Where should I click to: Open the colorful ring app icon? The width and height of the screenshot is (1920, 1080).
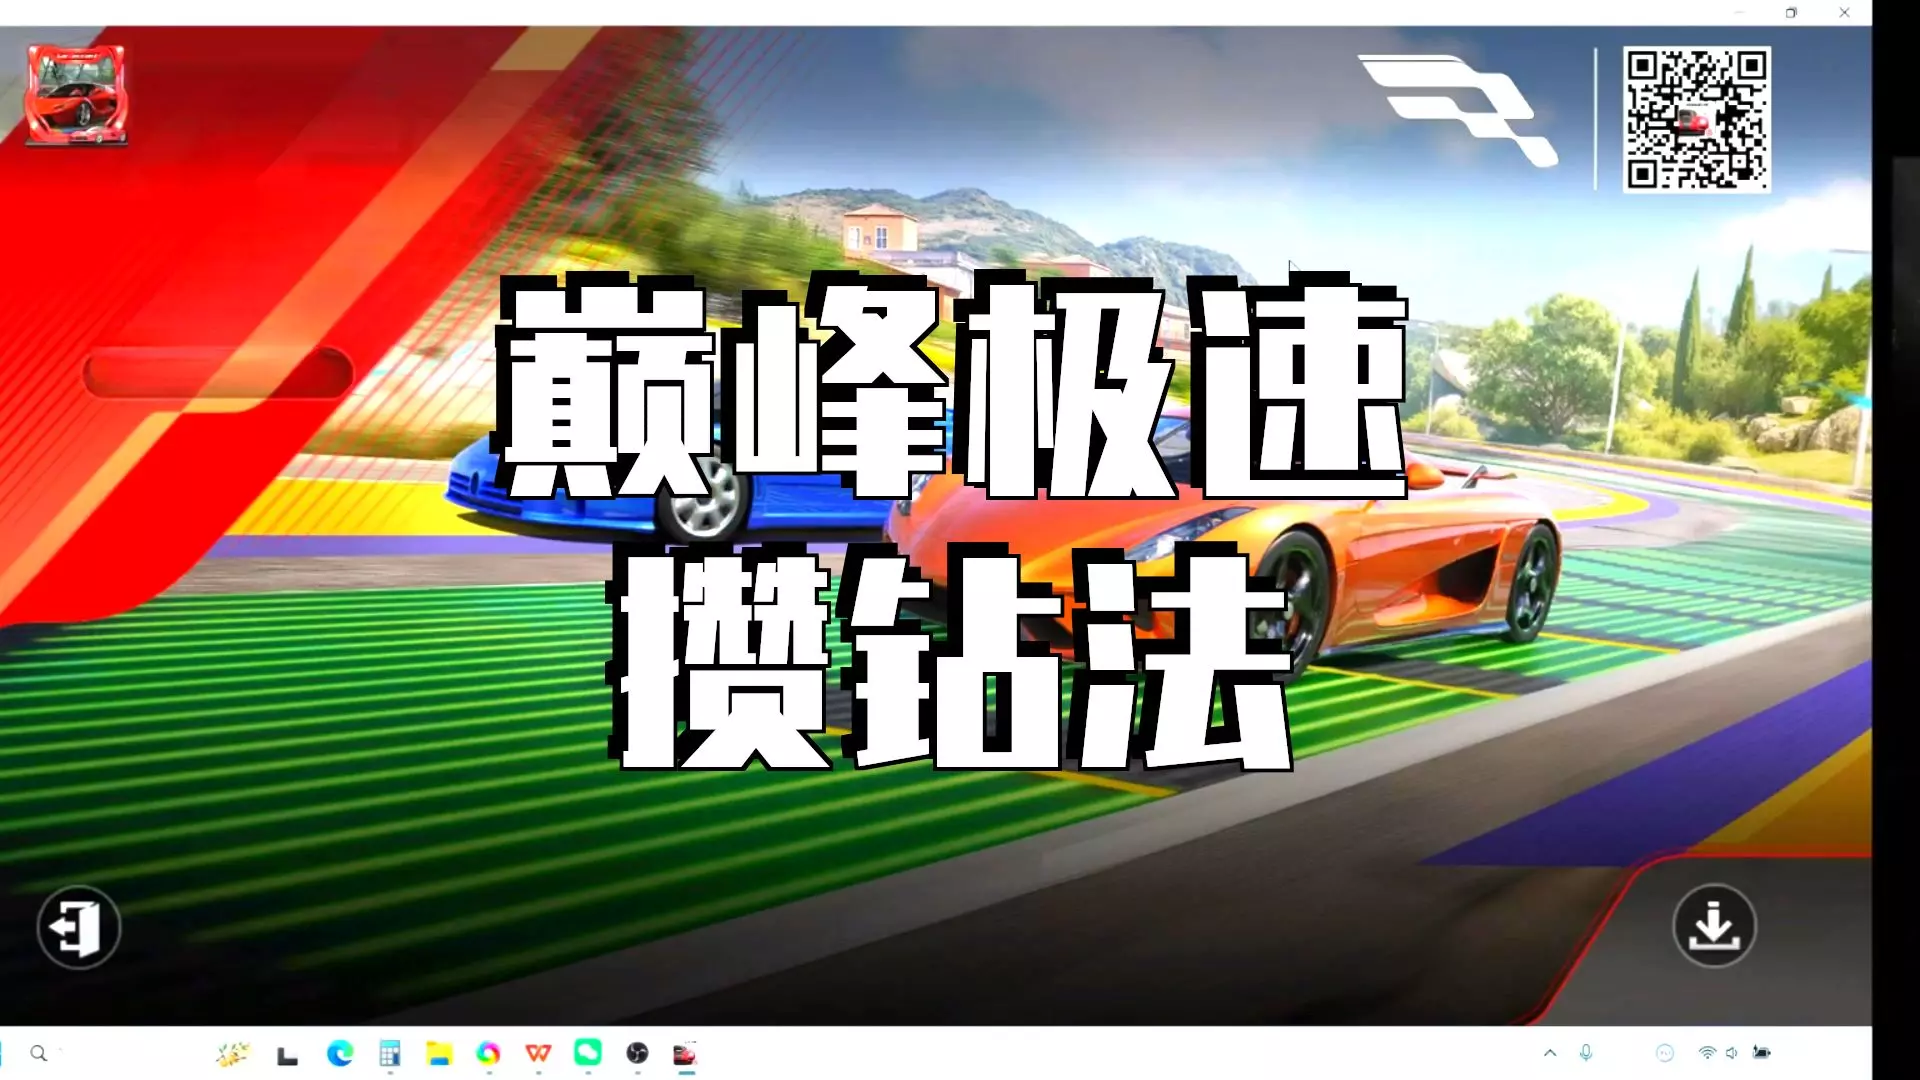tap(488, 1053)
